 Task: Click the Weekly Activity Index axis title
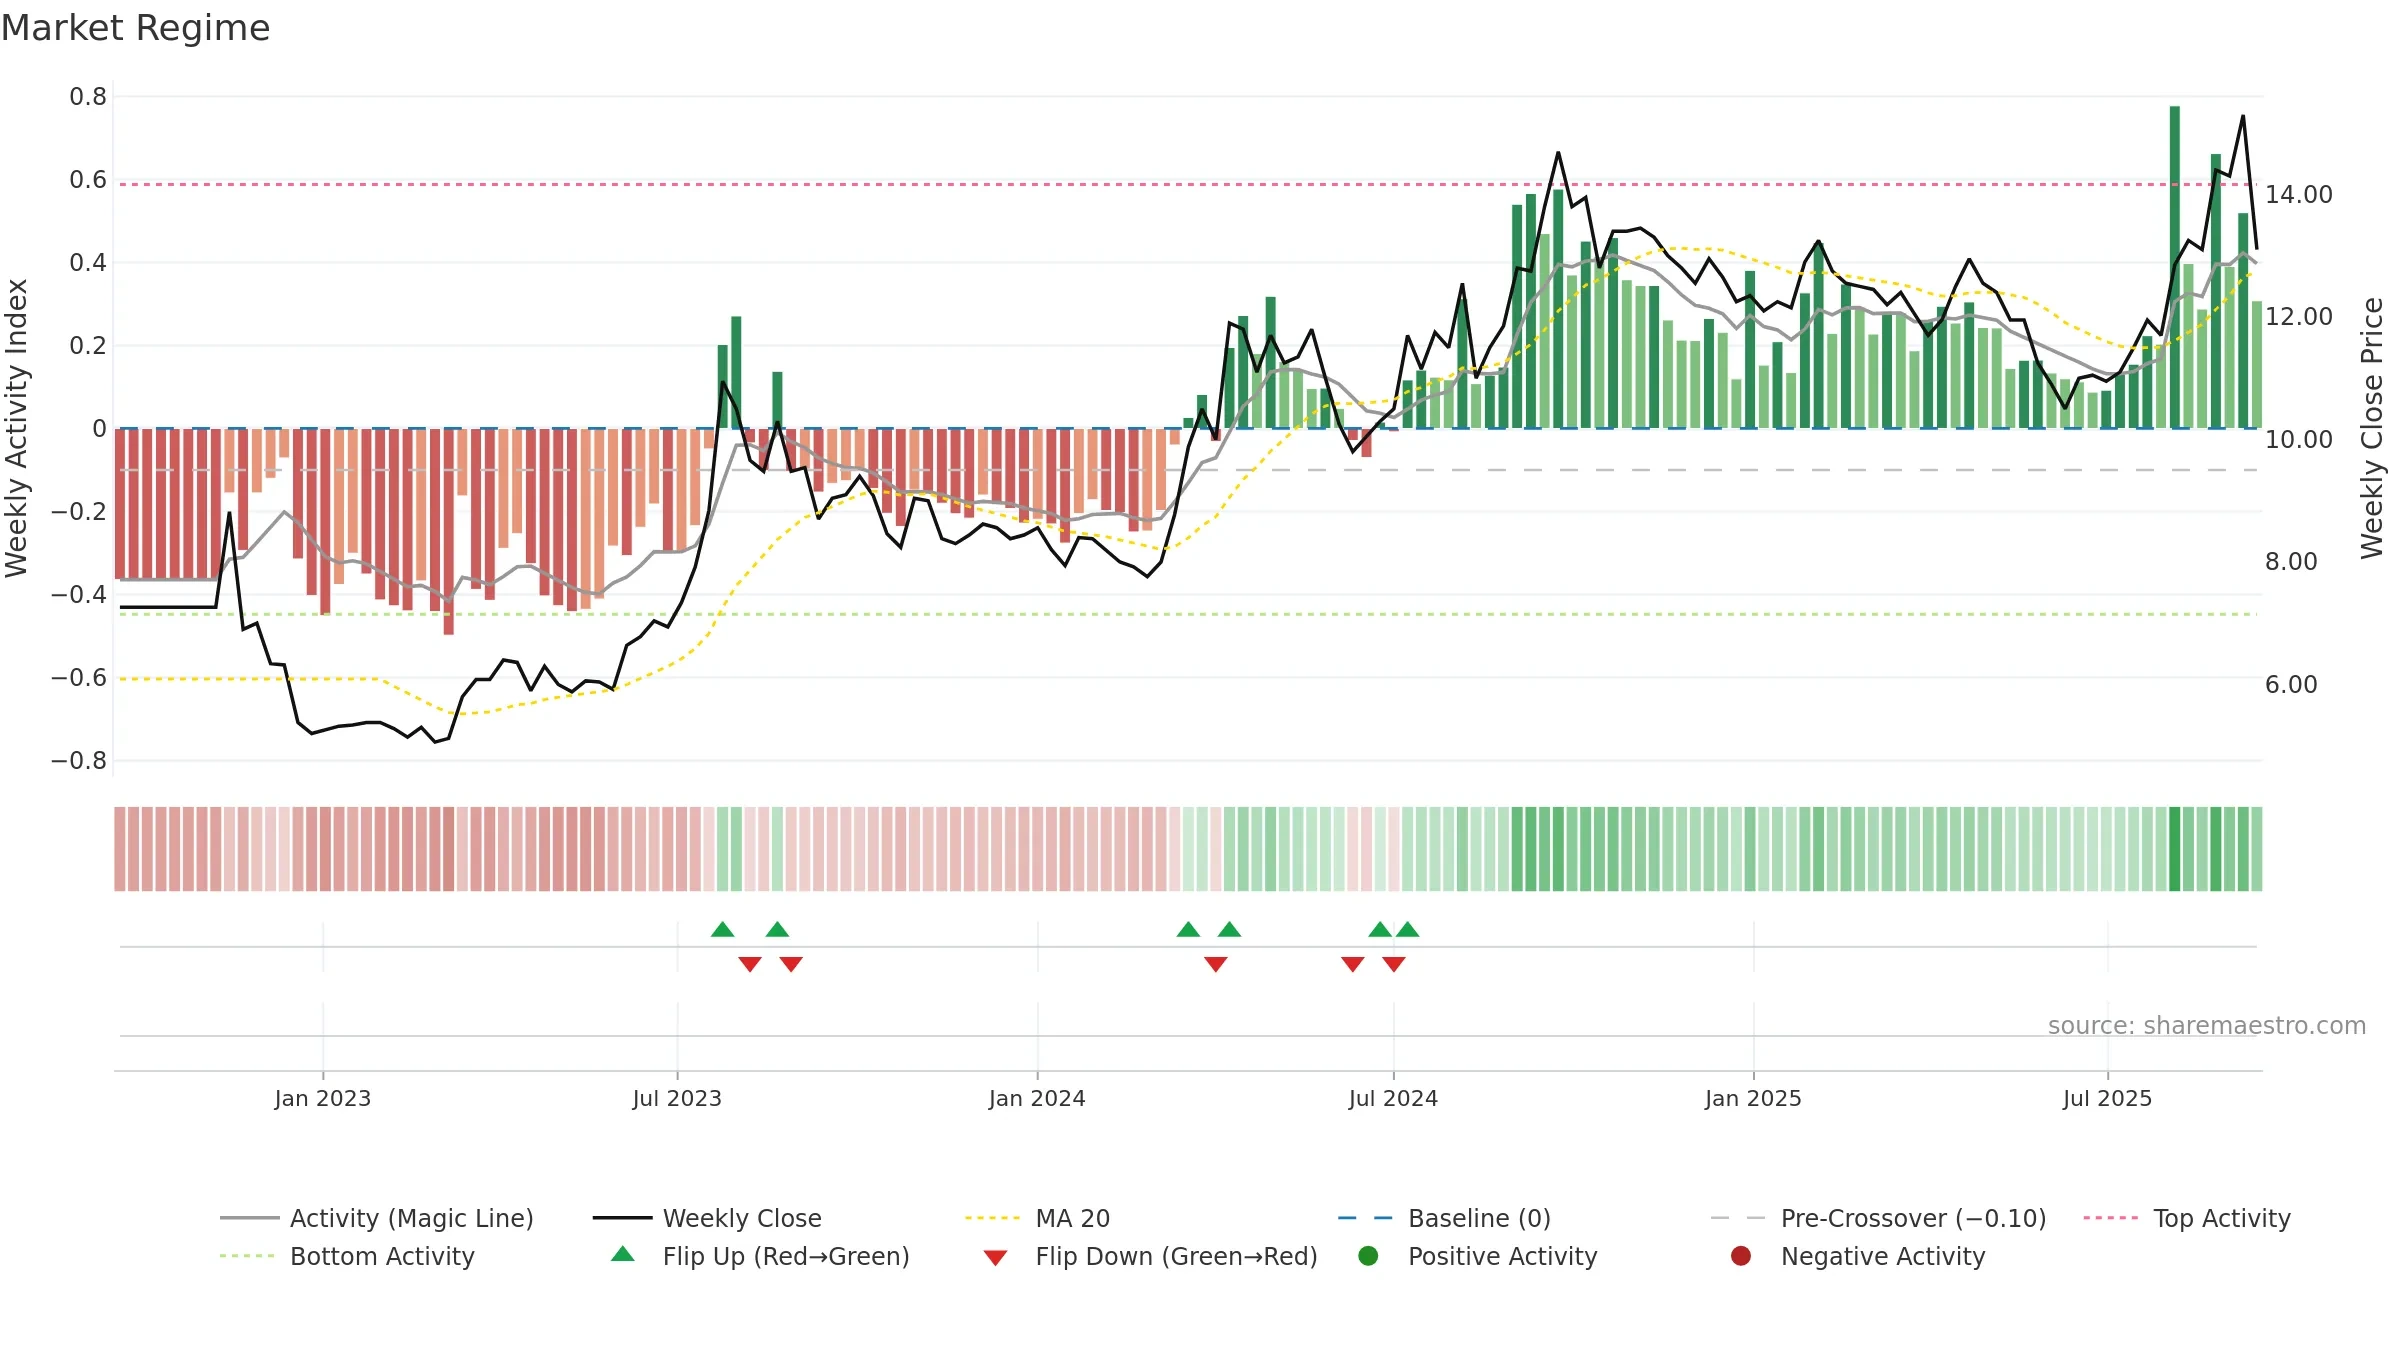[x=17, y=428]
